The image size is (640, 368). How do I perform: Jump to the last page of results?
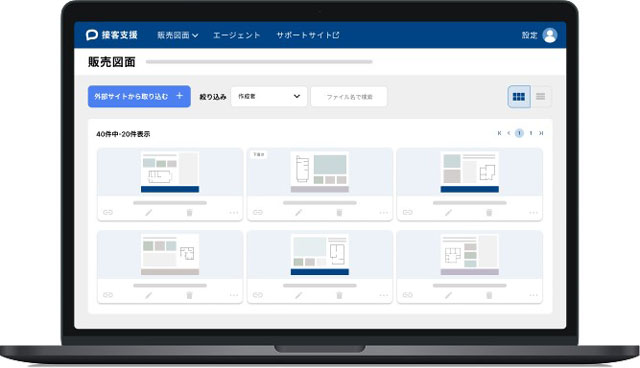coord(541,133)
